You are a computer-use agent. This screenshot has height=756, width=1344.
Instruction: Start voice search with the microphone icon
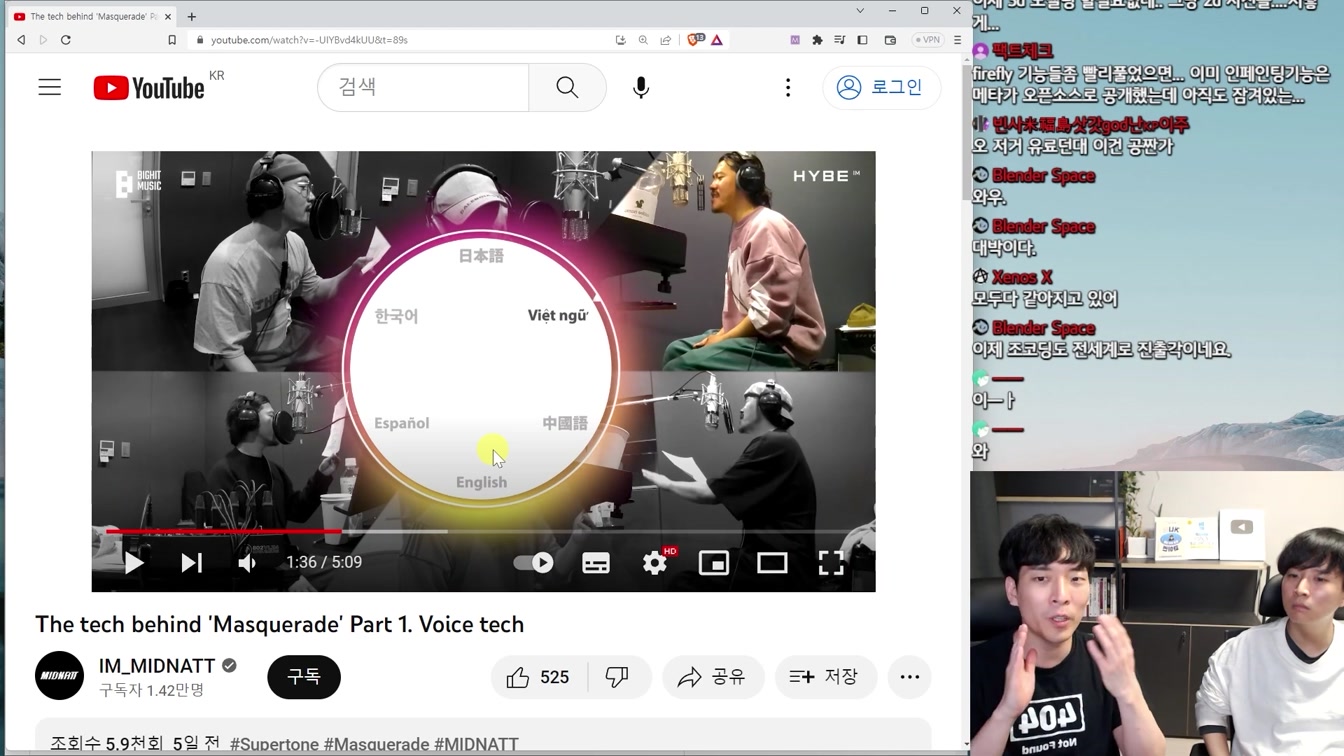click(x=641, y=87)
